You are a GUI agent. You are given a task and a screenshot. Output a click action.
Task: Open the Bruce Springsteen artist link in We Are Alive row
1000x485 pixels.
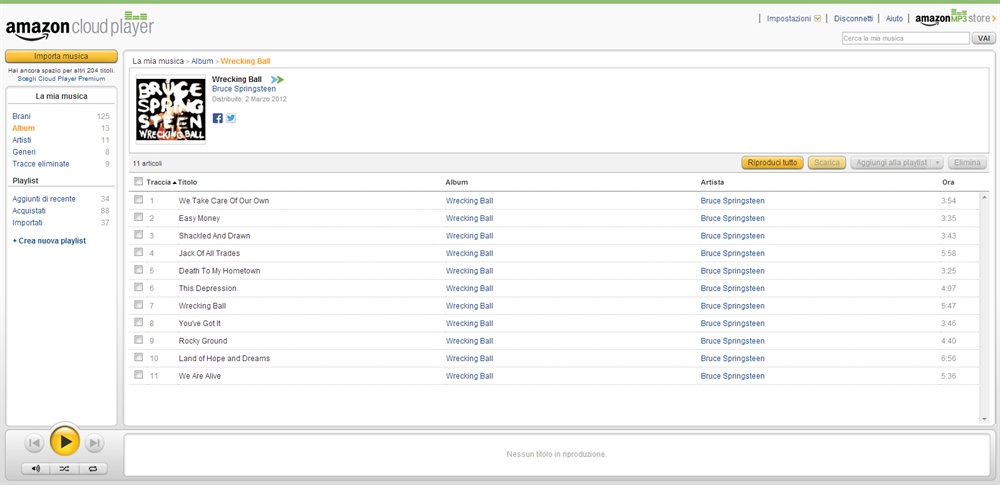(732, 376)
